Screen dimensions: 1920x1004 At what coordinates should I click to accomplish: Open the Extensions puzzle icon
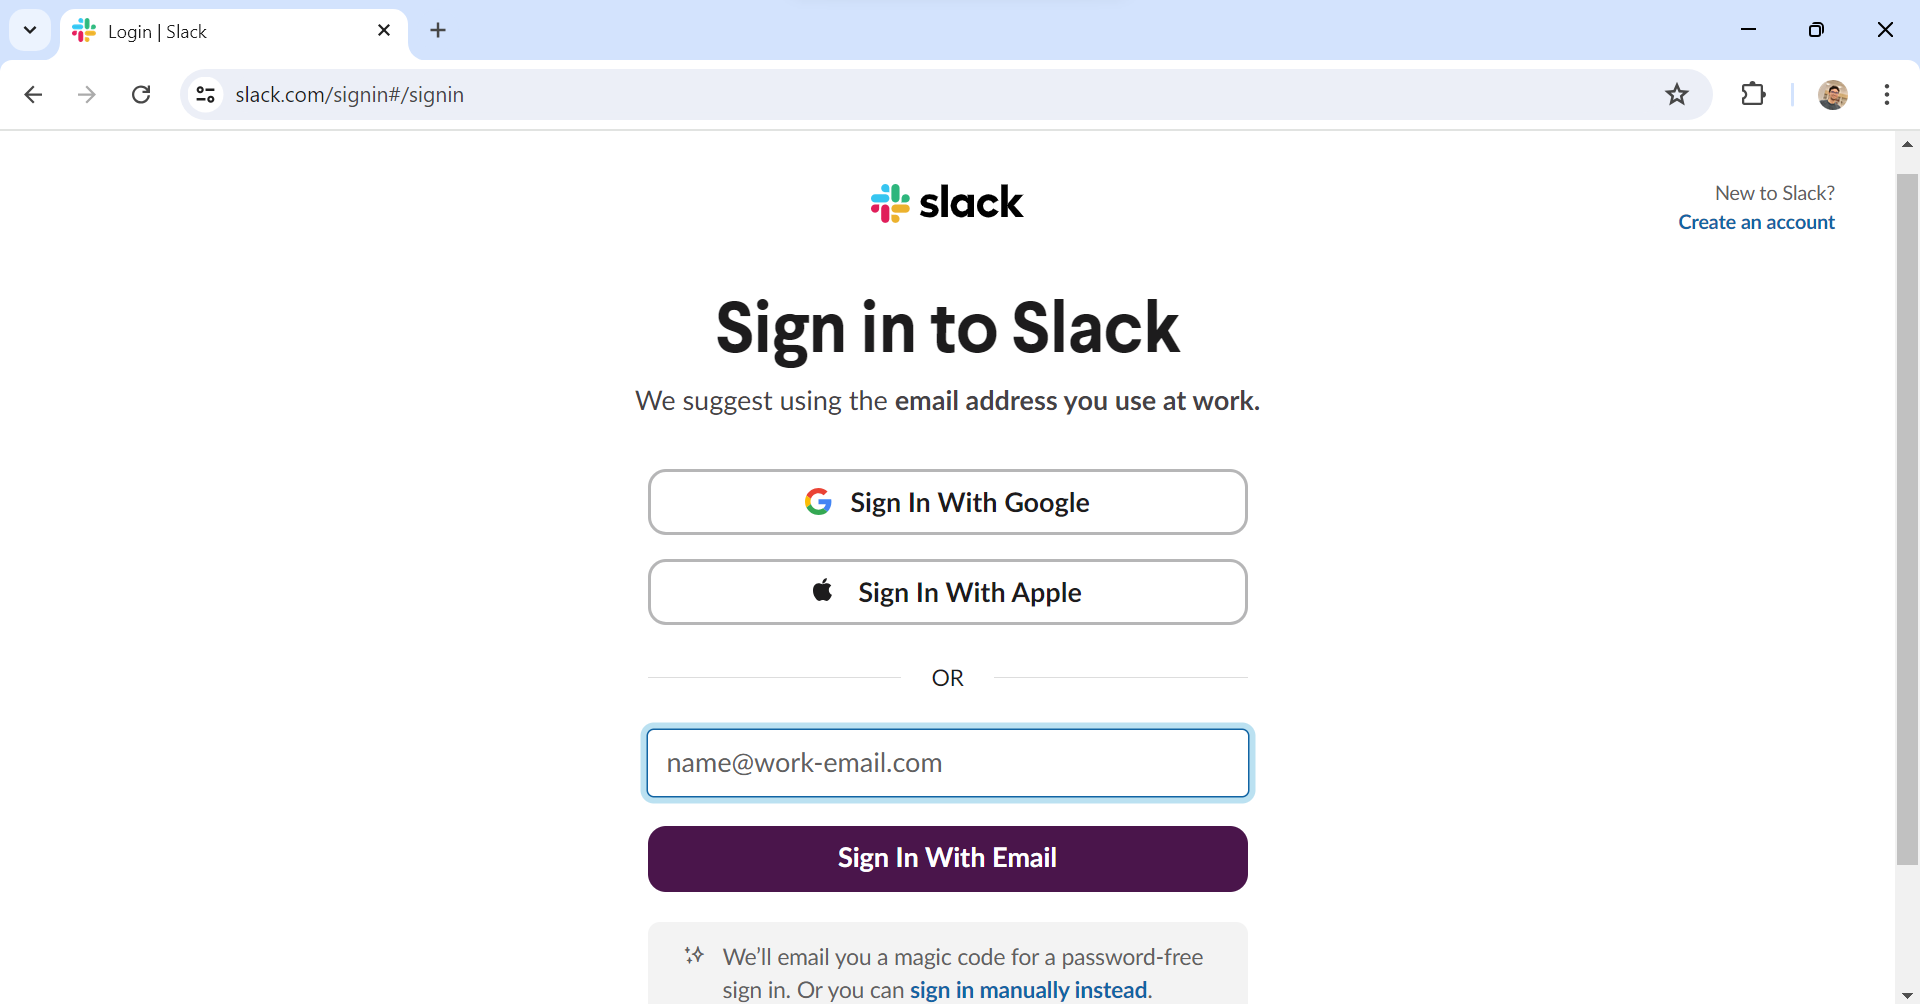[x=1753, y=94]
